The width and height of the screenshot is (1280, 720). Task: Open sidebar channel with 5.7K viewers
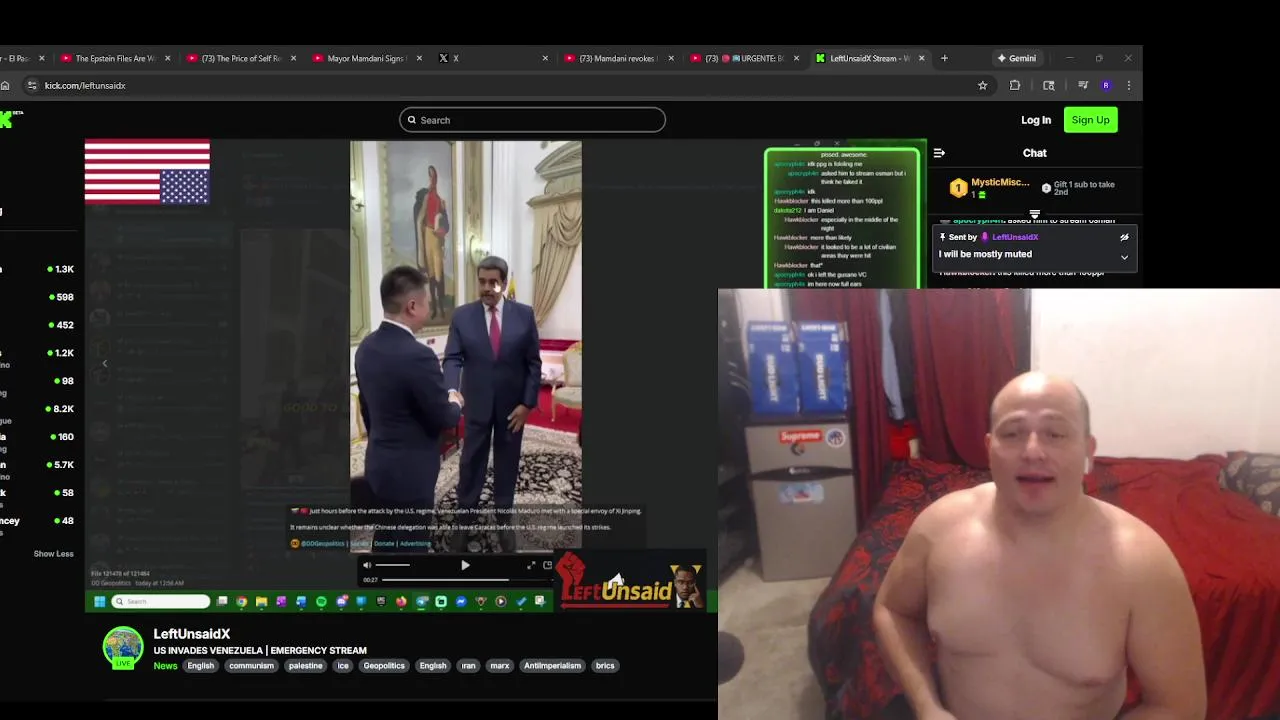38,465
